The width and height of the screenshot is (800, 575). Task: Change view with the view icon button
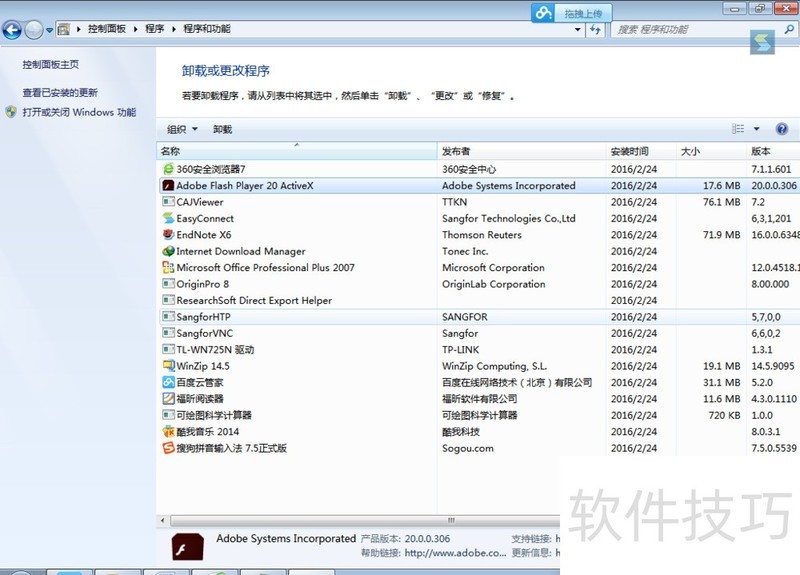point(738,129)
